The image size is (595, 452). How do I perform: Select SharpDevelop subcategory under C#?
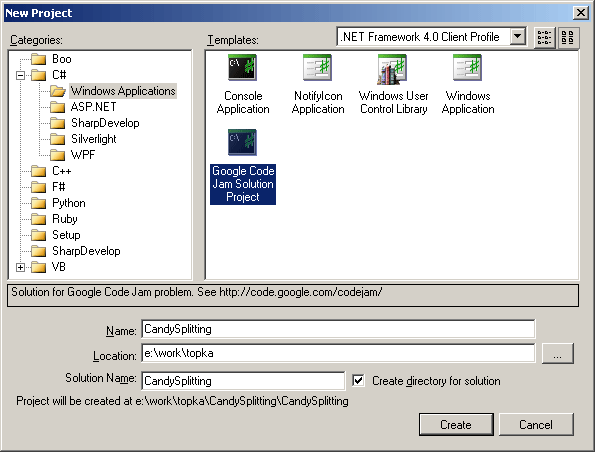(x=105, y=123)
